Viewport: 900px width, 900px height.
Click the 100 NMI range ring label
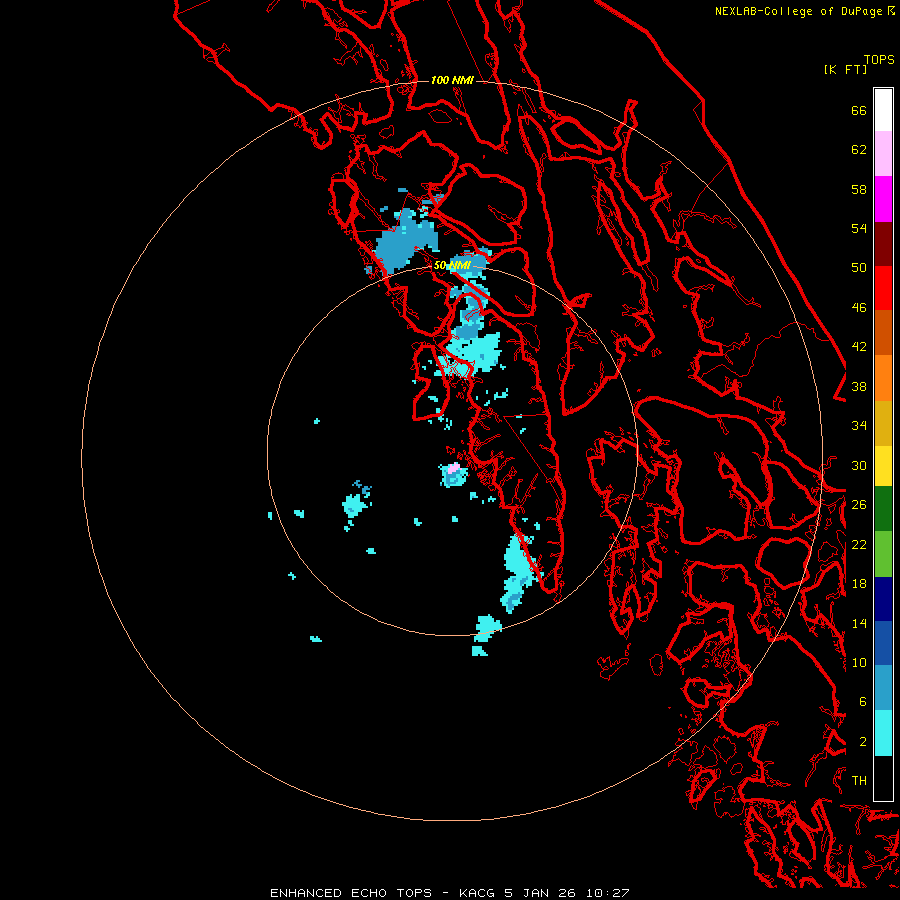tap(452, 80)
